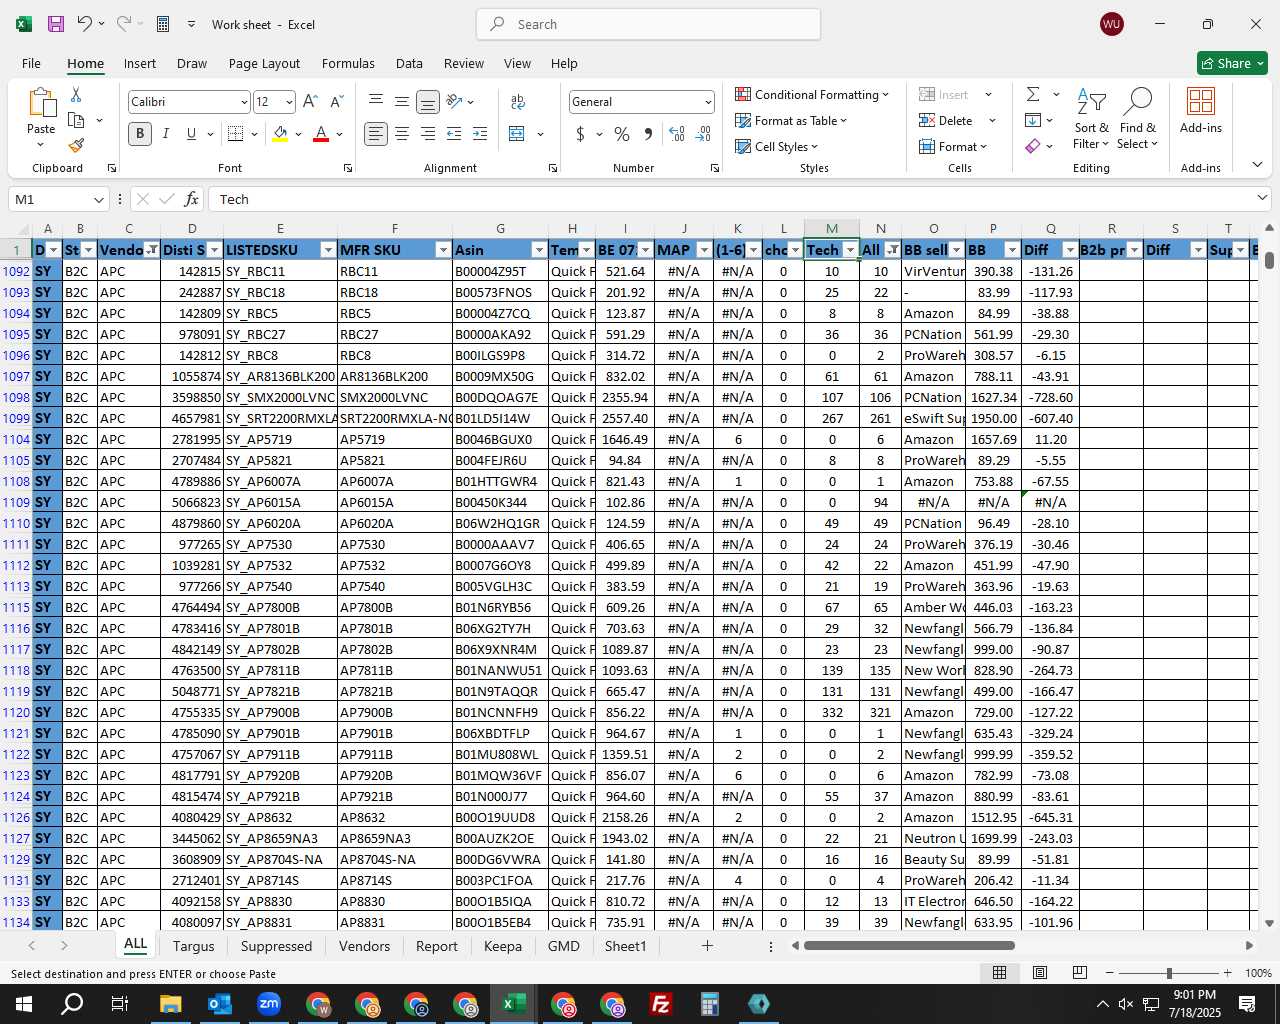Toggle Align Left for cell text
Image resolution: width=1280 pixels, height=1024 pixels.
376,134
